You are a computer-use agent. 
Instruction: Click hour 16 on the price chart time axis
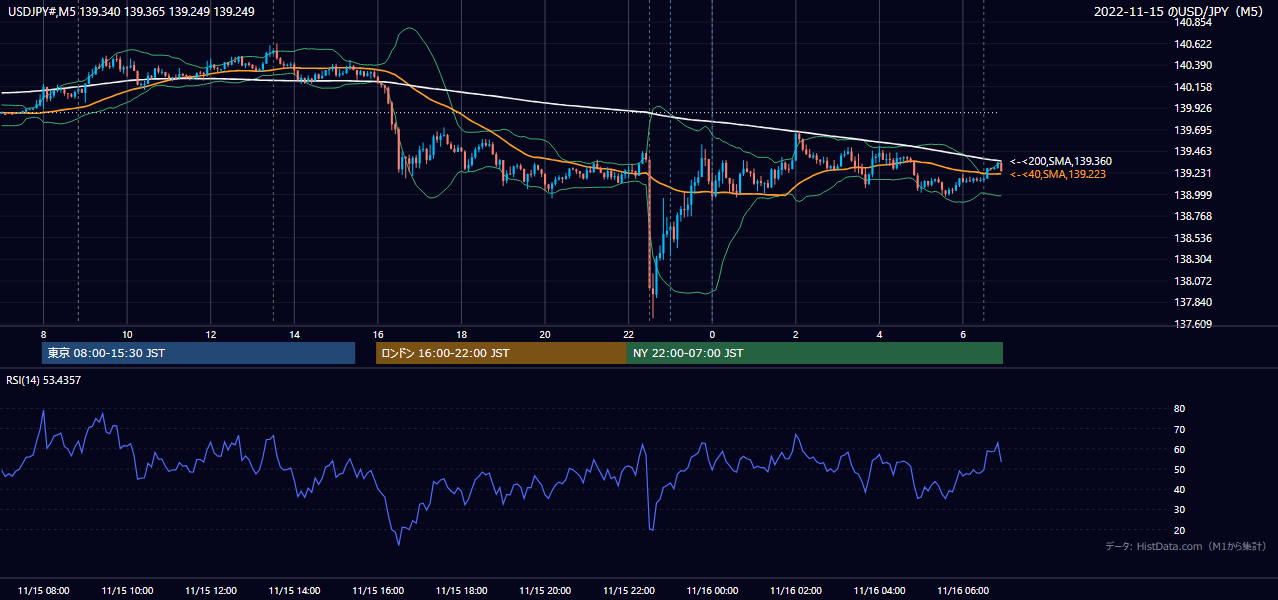tap(377, 334)
